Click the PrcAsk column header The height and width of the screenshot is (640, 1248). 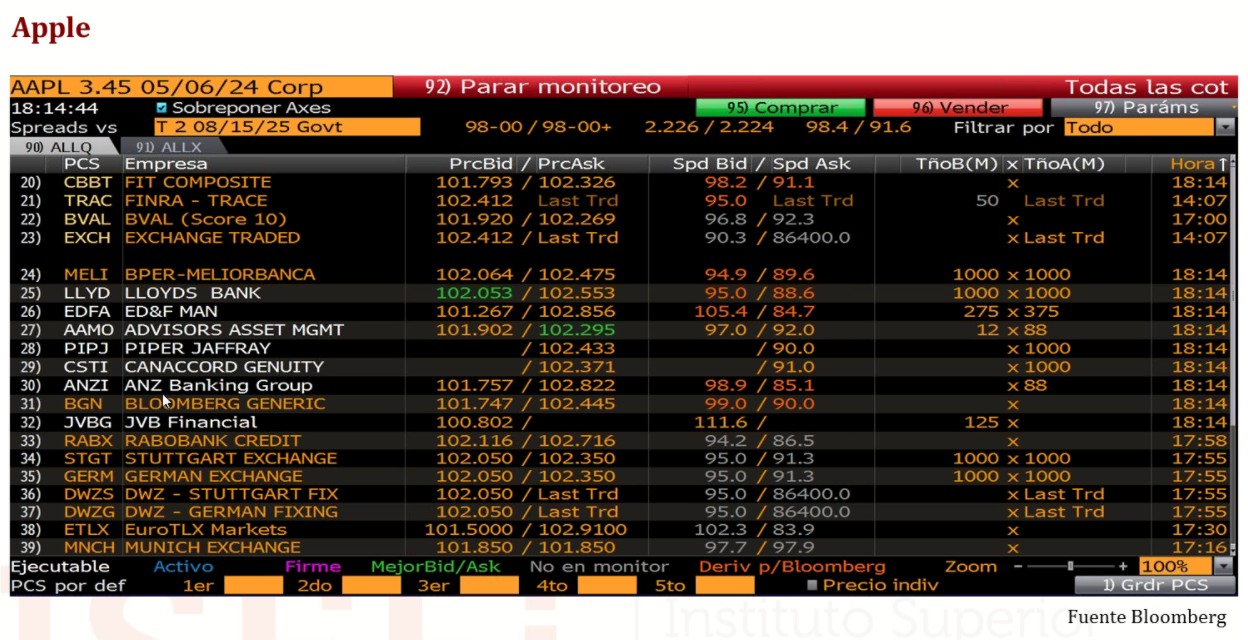[572, 164]
